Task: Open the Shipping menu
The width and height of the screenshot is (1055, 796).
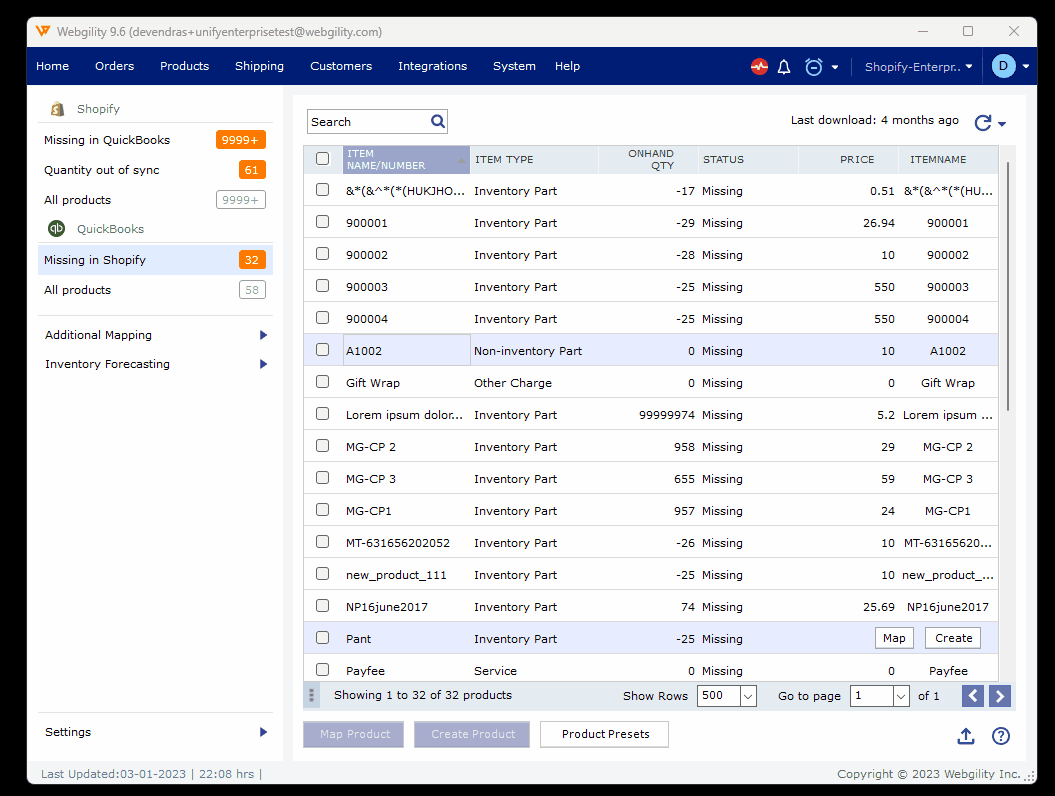Action: 259,66
